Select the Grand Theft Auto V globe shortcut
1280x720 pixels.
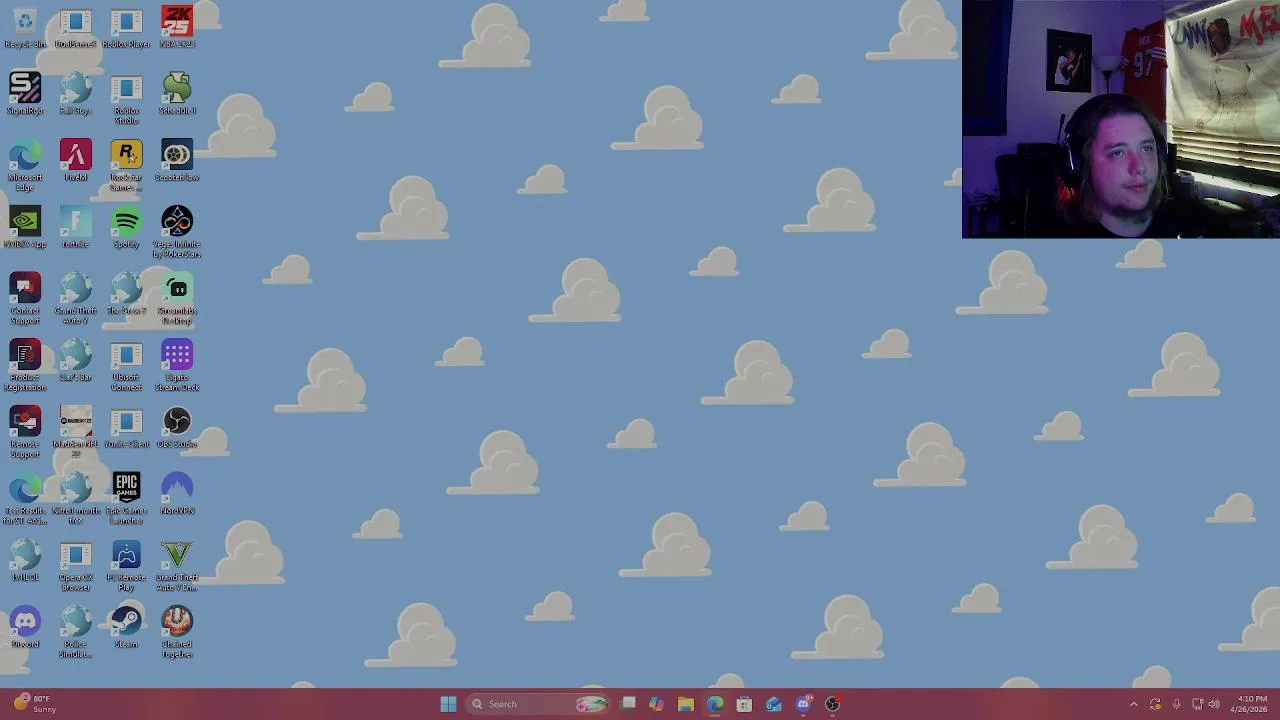[x=76, y=299]
